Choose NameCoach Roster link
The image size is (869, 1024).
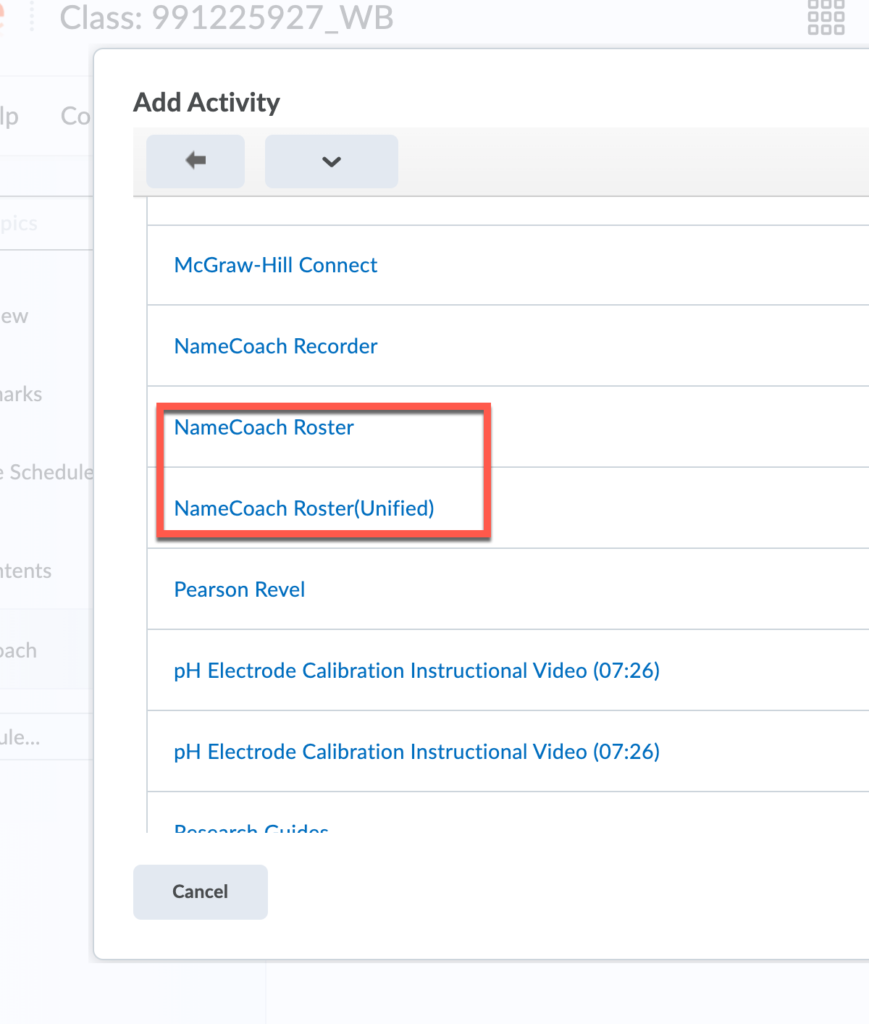[264, 427]
